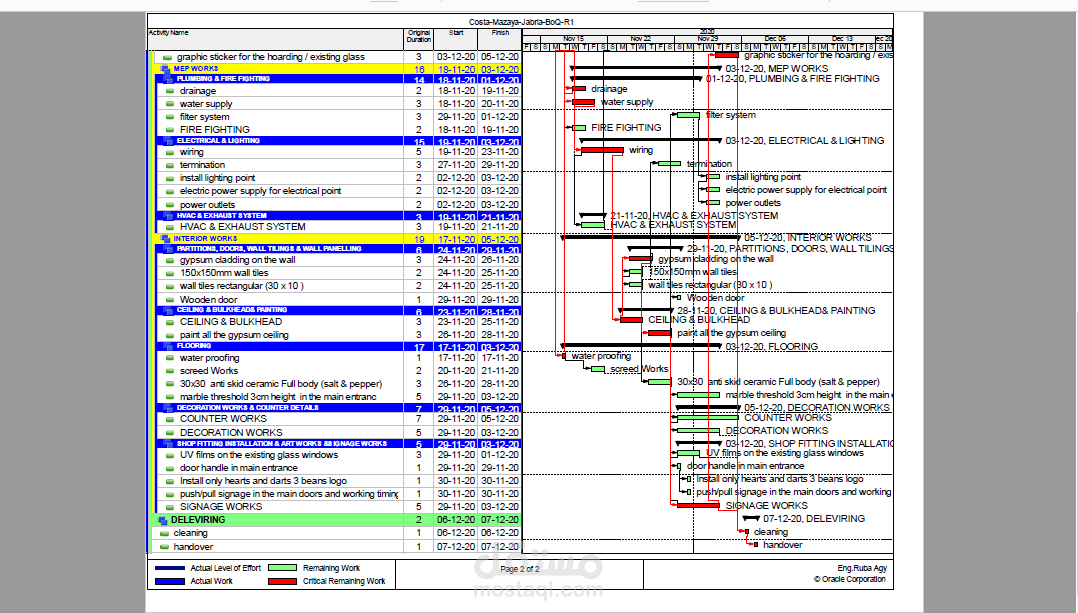Select the 'install lighting point' activity name
The height and width of the screenshot is (613, 1078).
(217, 178)
